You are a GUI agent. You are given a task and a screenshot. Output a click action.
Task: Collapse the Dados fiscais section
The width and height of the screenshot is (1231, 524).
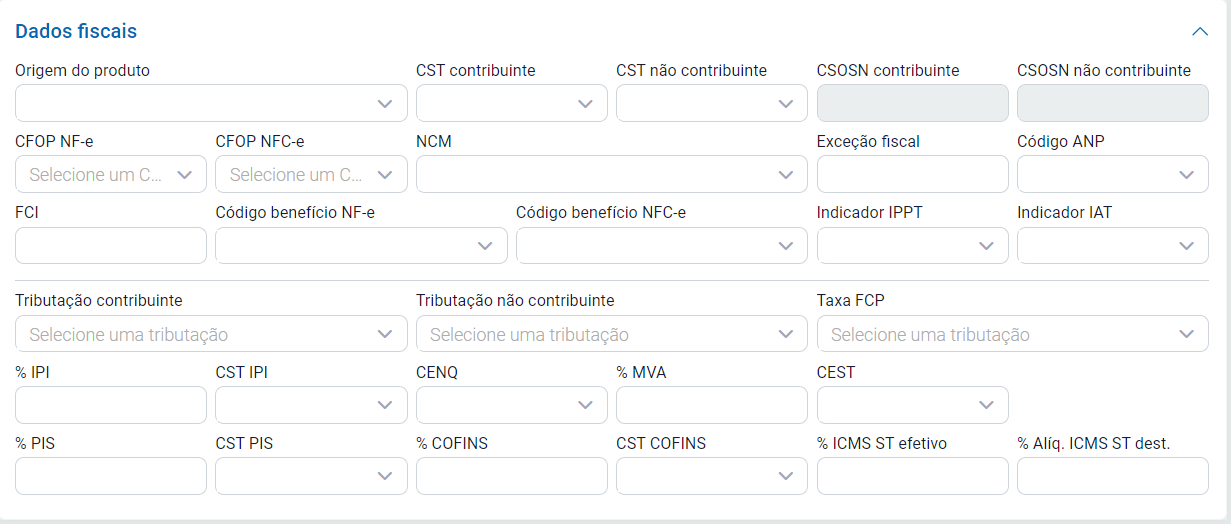click(1200, 31)
